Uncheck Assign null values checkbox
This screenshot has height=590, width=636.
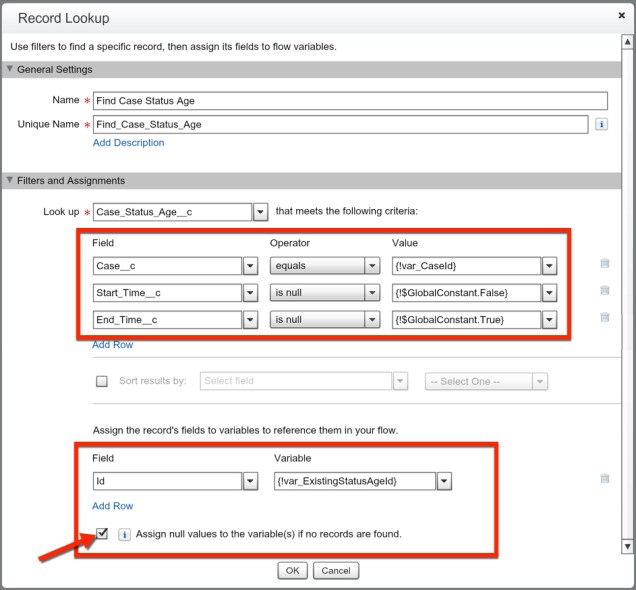[x=102, y=533]
